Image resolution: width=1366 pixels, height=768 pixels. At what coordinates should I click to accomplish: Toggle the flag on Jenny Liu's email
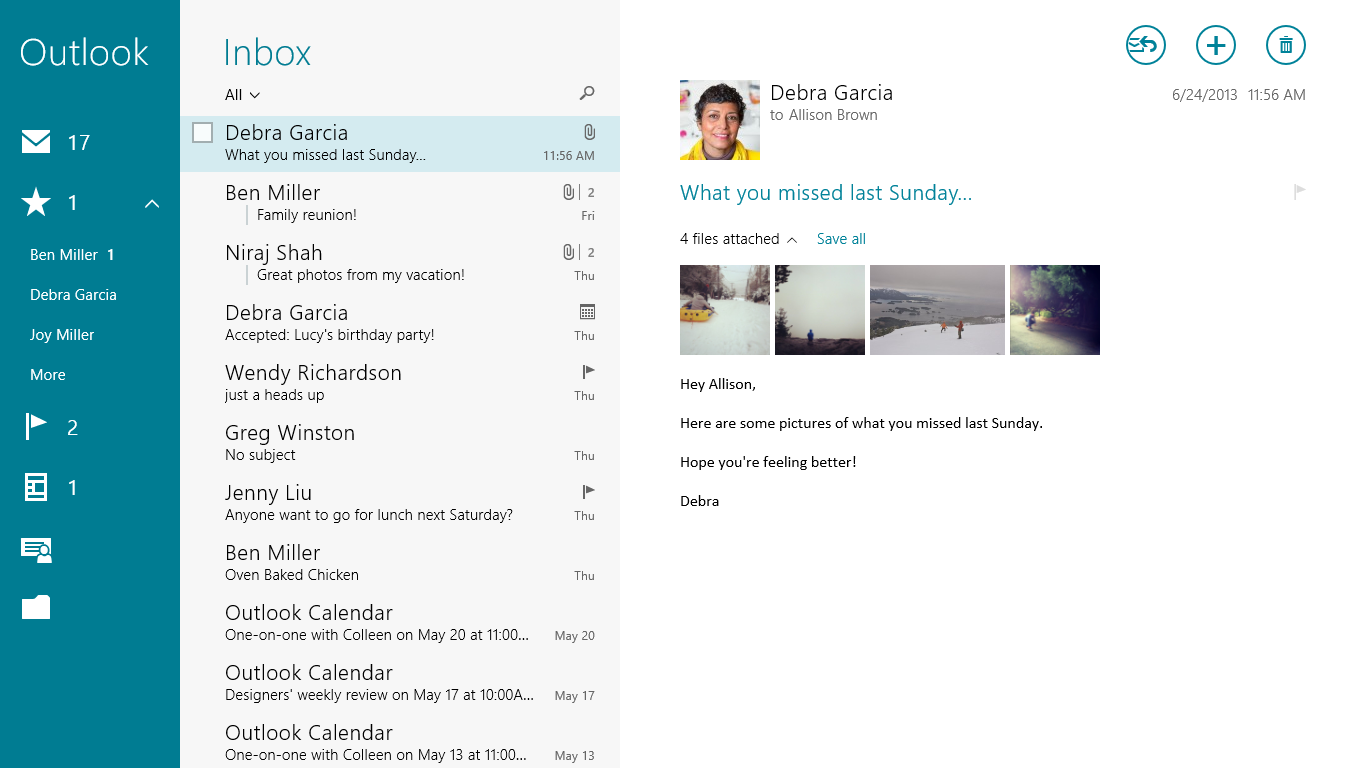tap(588, 491)
